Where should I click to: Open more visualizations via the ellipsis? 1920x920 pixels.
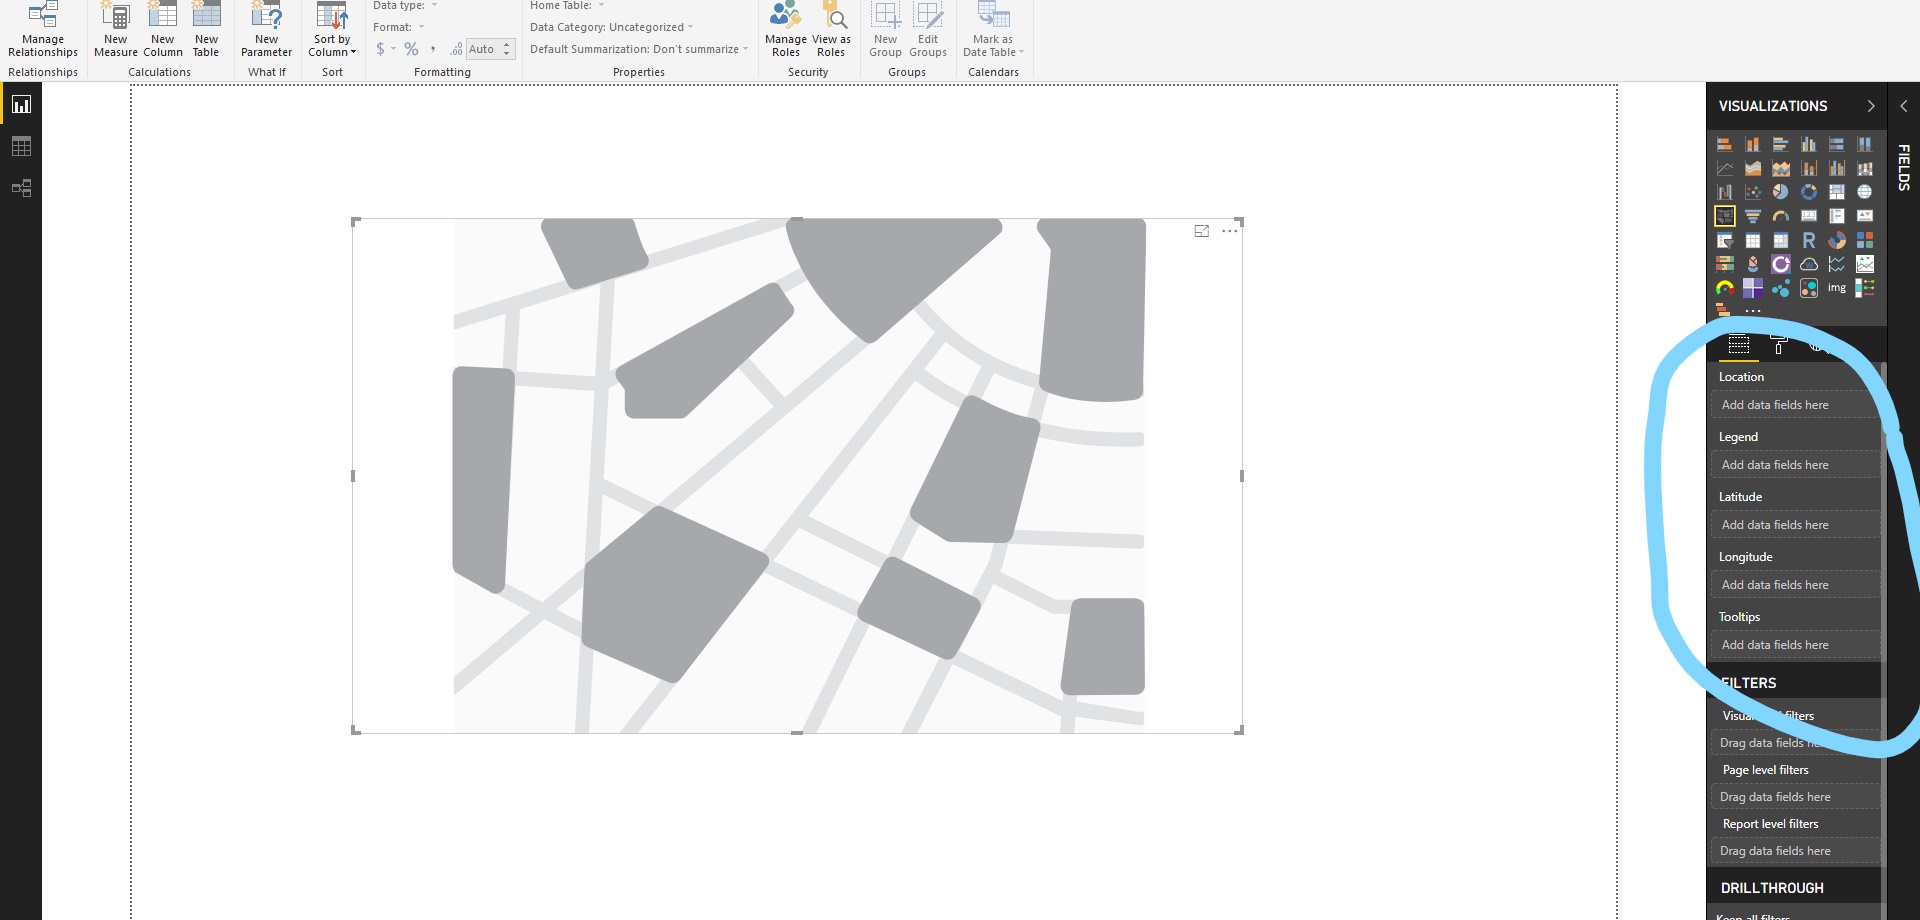tap(1753, 311)
